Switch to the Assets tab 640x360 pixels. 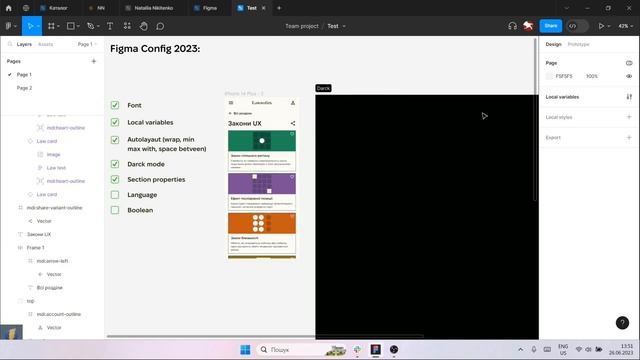point(45,44)
